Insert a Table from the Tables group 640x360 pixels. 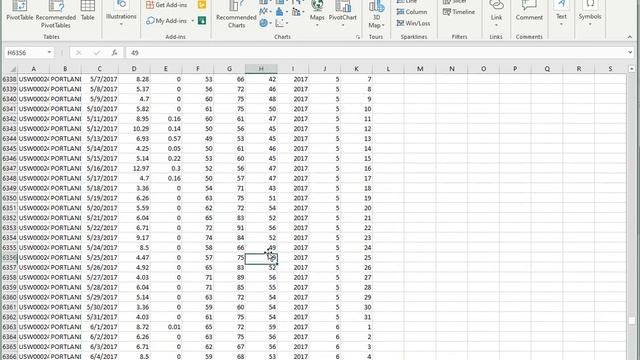[x=87, y=11]
